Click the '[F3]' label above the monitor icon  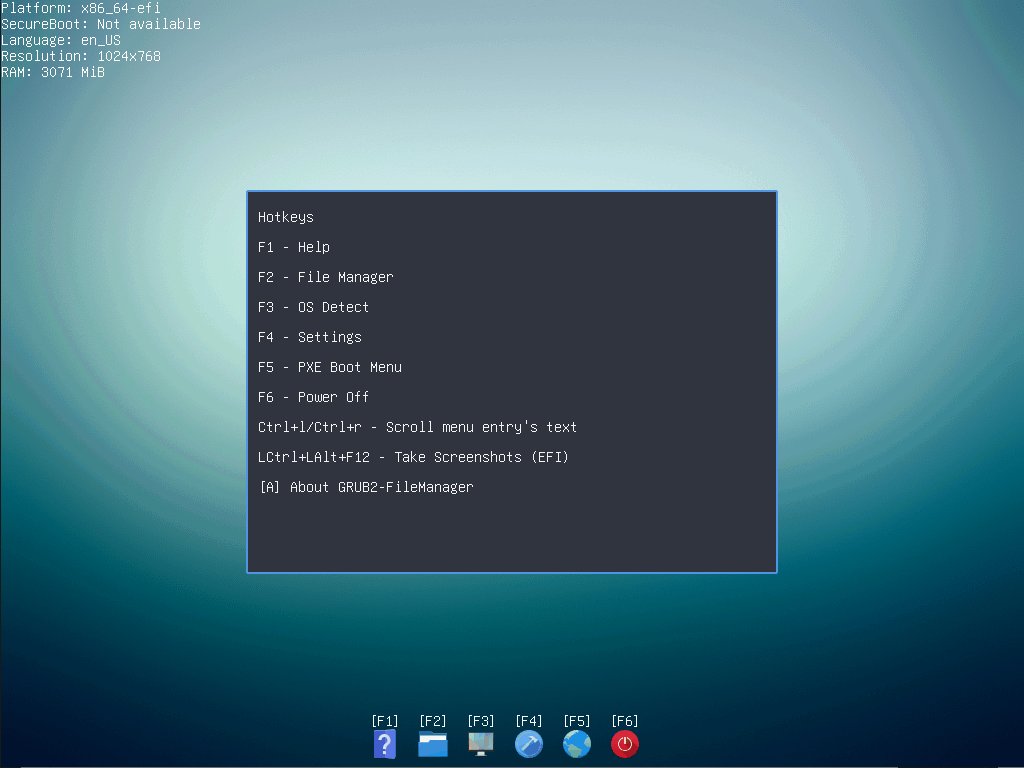coord(481,721)
